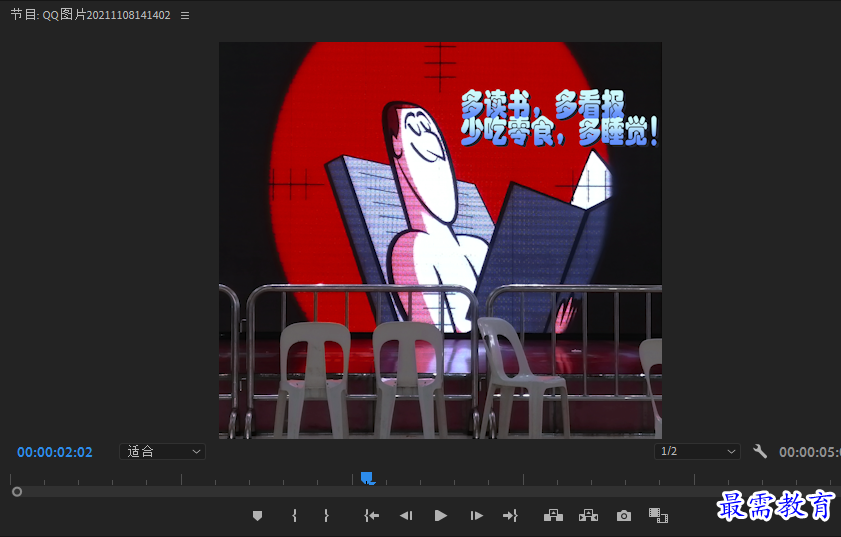Click the current timecode 00:00:02:02
The width and height of the screenshot is (841, 537).
[x=55, y=452]
